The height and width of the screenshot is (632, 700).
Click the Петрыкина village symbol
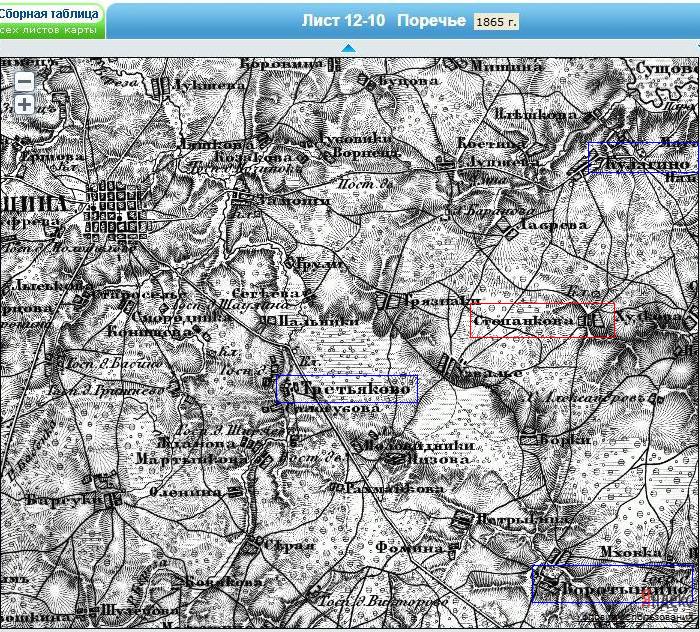[x=463, y=520]
